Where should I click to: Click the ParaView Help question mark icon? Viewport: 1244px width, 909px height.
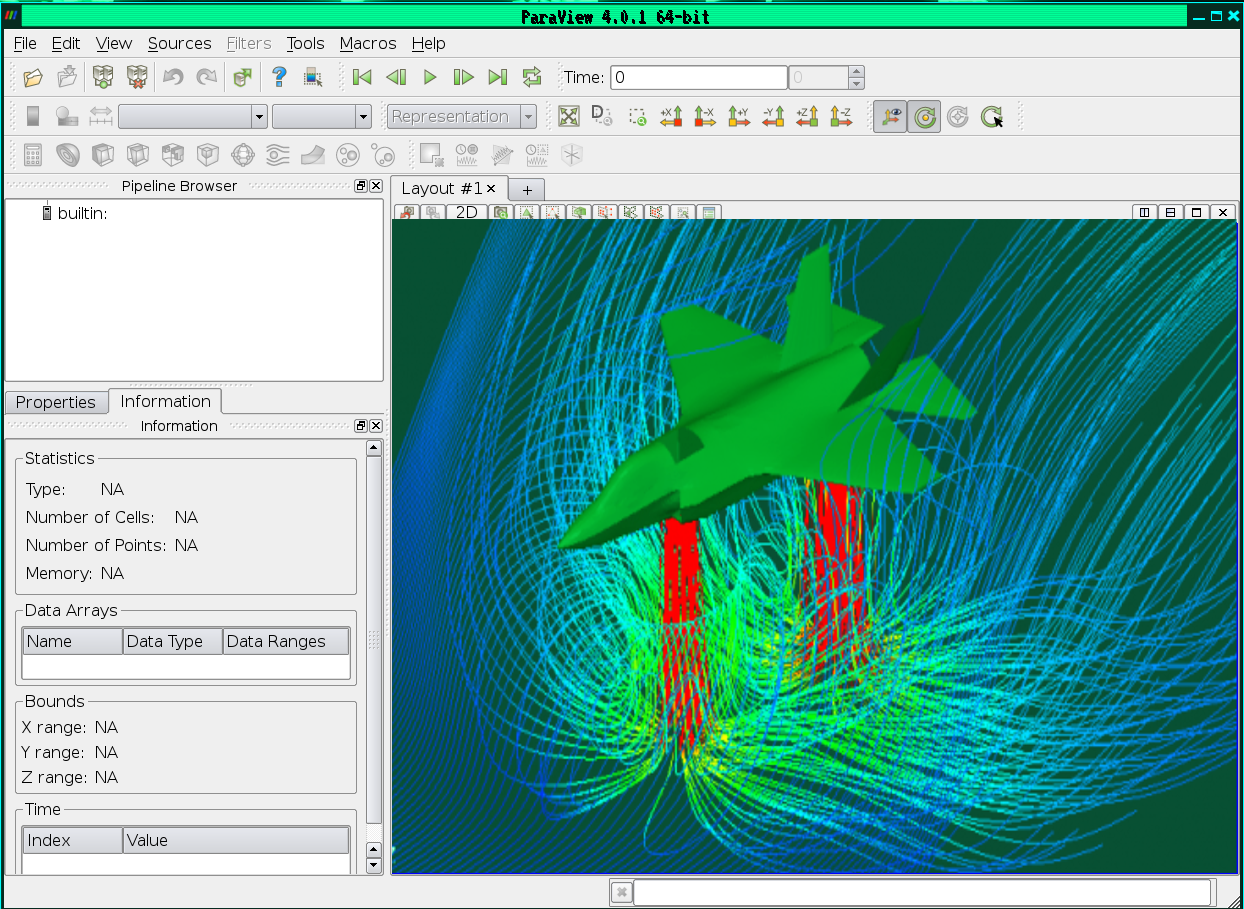point(280,77)
